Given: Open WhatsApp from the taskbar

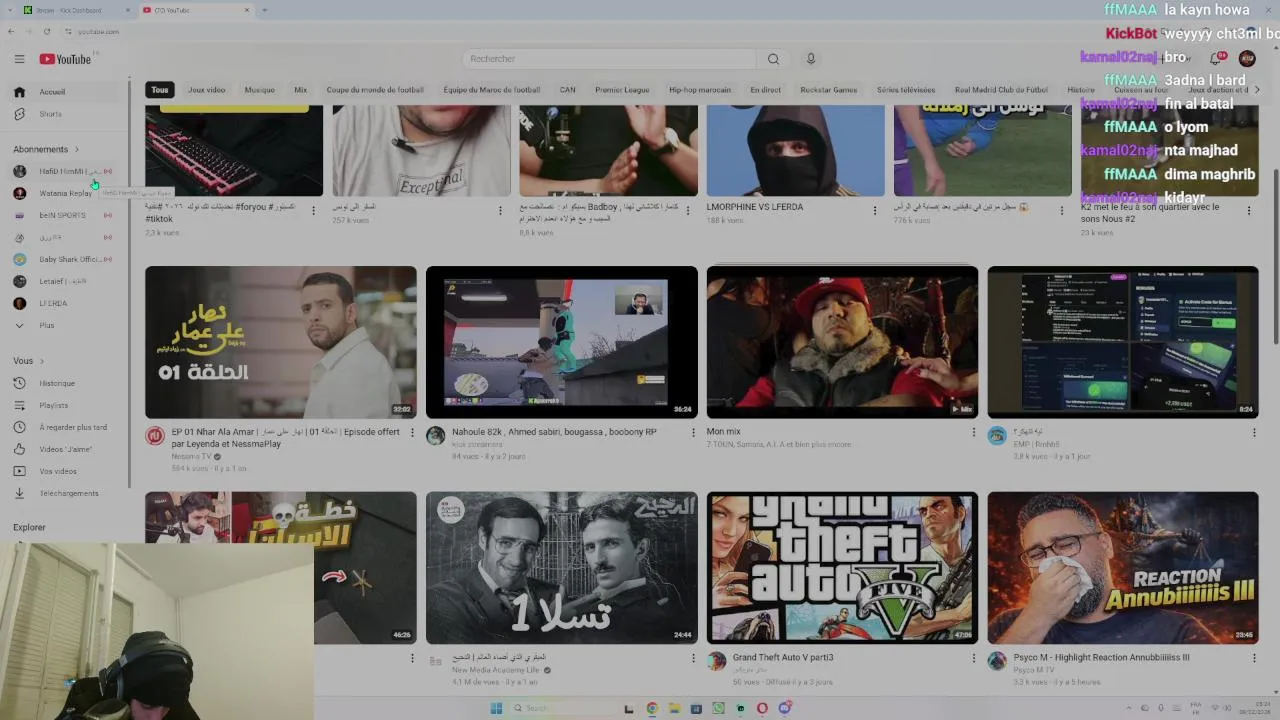Looking at the screenshot, I should click(x=718, y=708).
